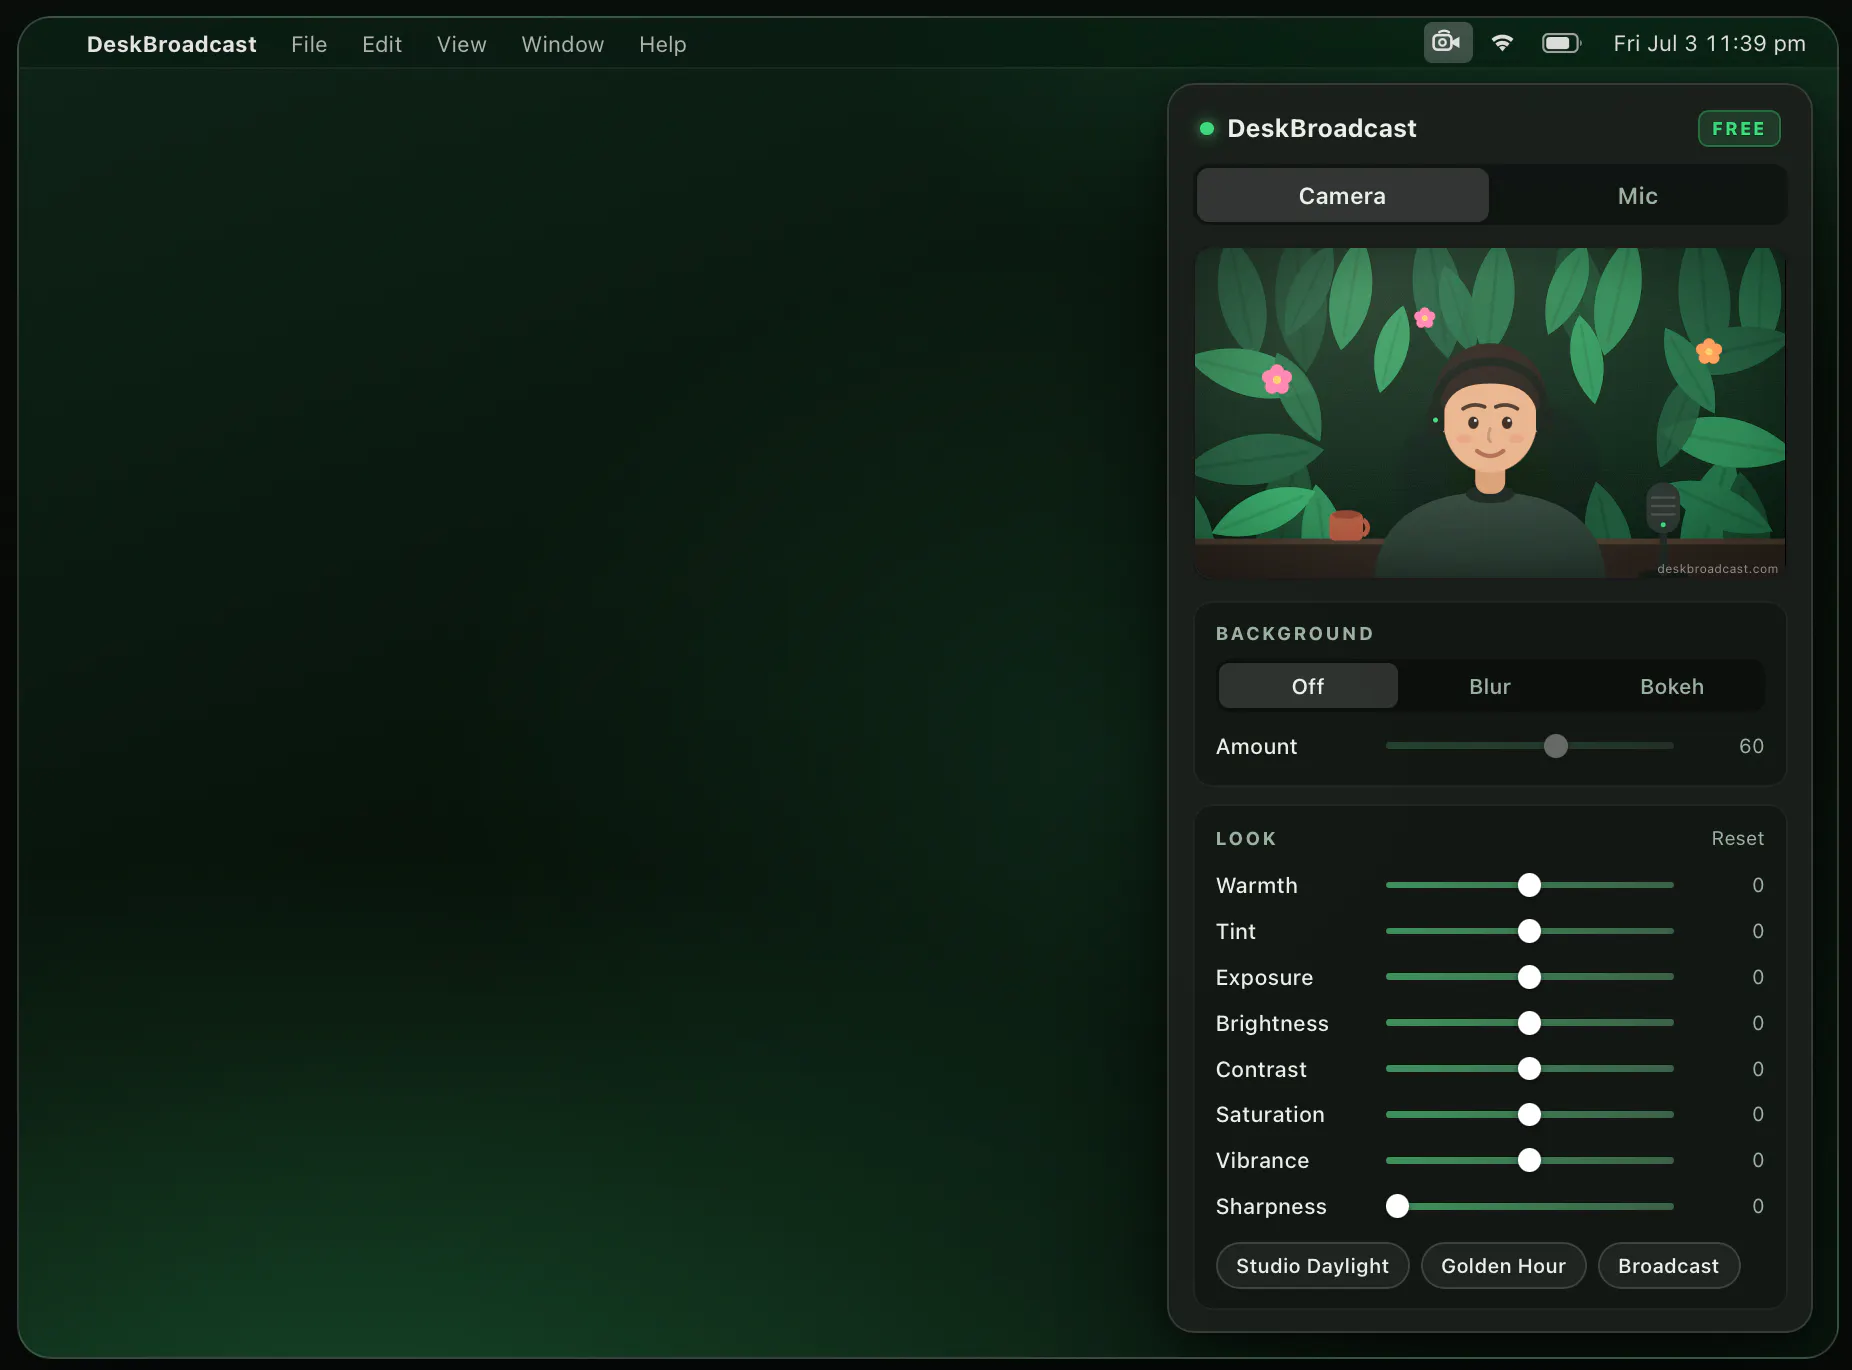This screenshot has height=1370, width=1852.
Task: Click the background Amount slider
Action: [1529, 746]
